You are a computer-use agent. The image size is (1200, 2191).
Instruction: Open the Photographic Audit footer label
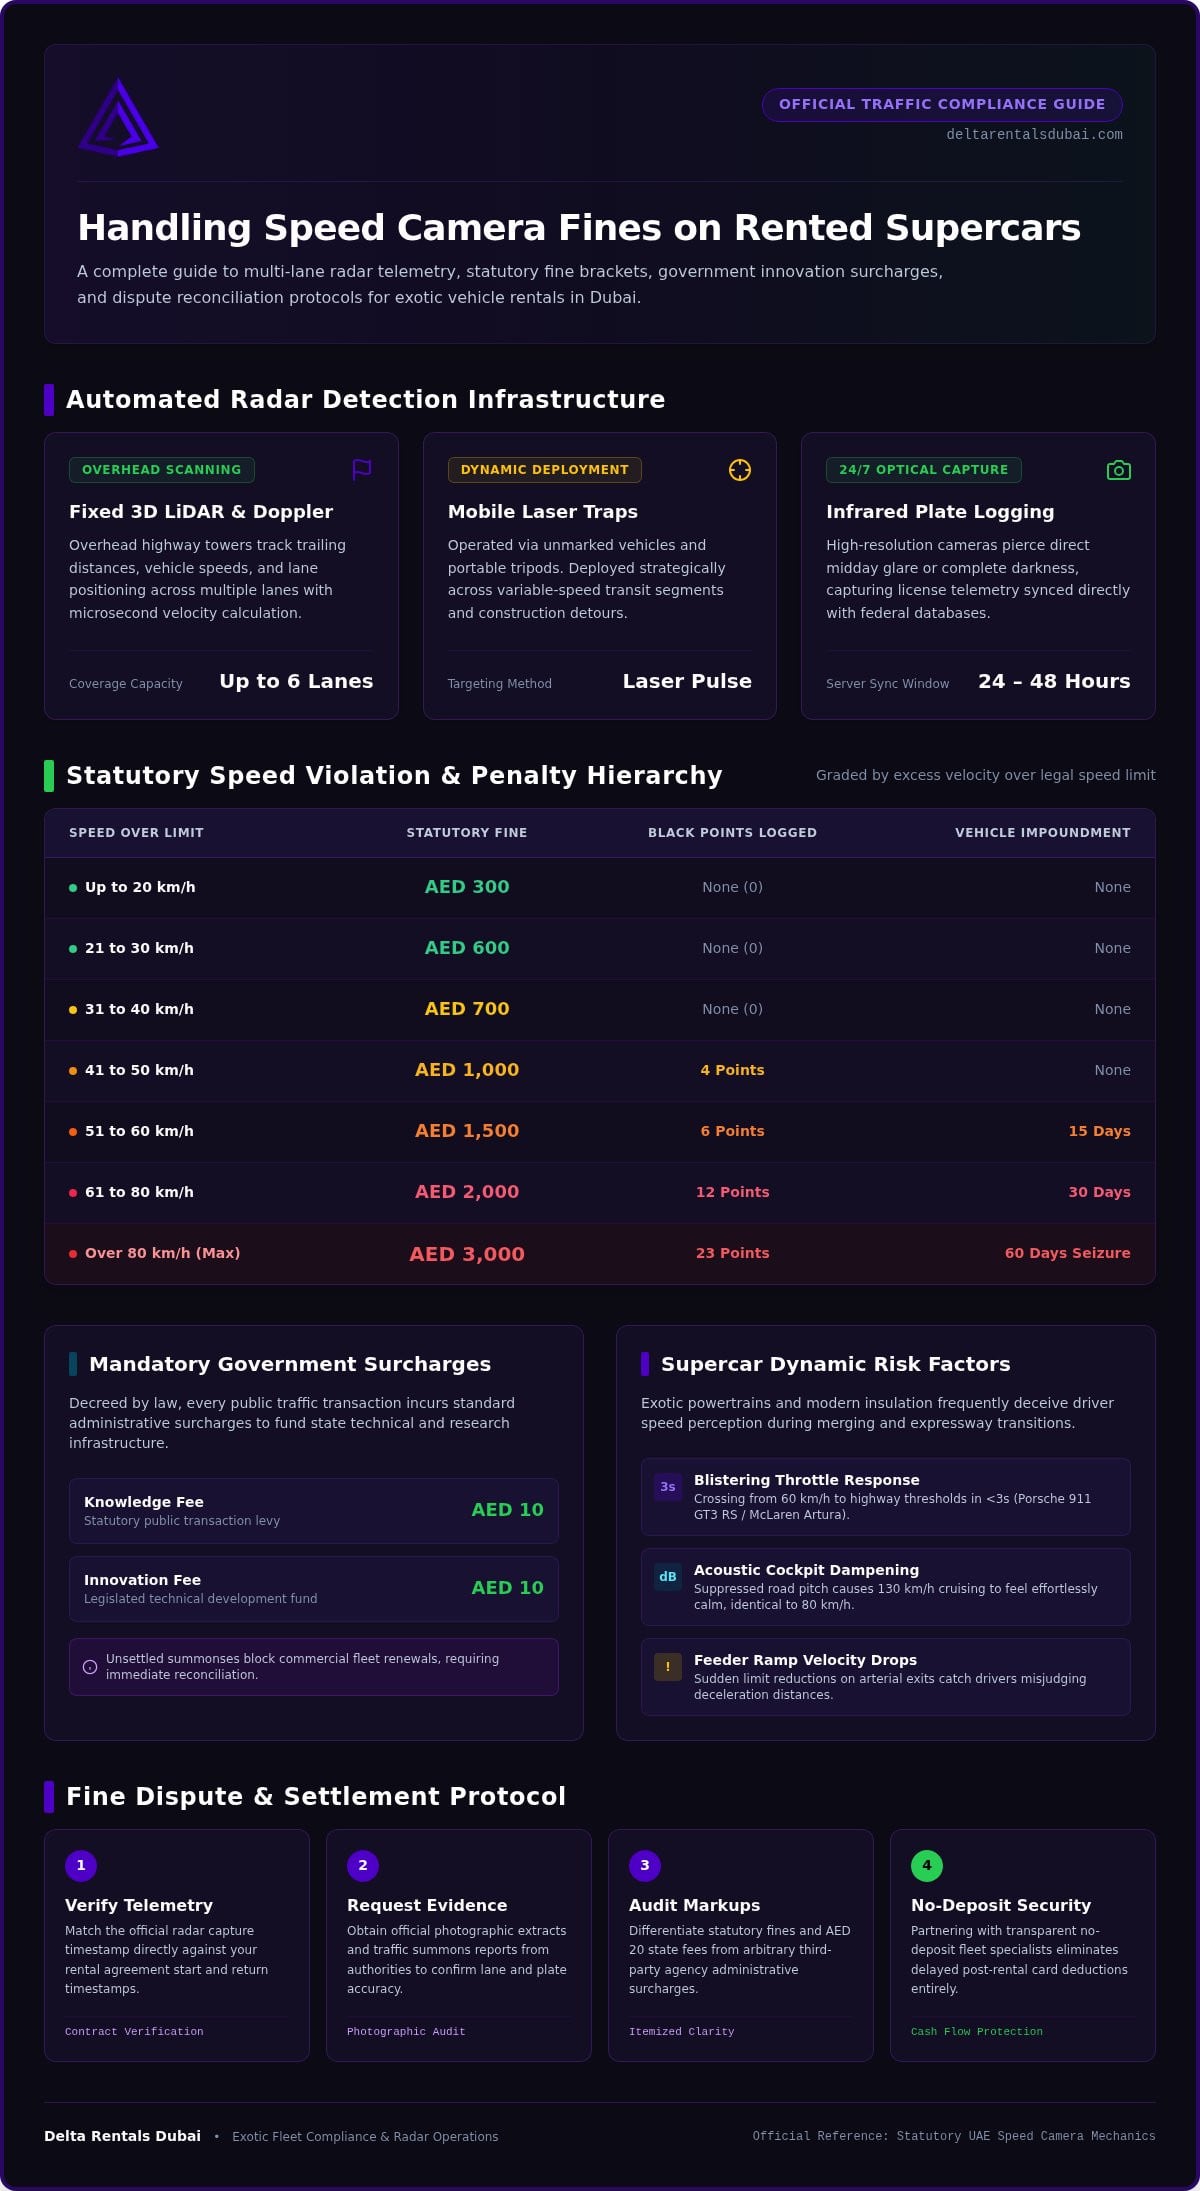click(x=406, y=2031)
